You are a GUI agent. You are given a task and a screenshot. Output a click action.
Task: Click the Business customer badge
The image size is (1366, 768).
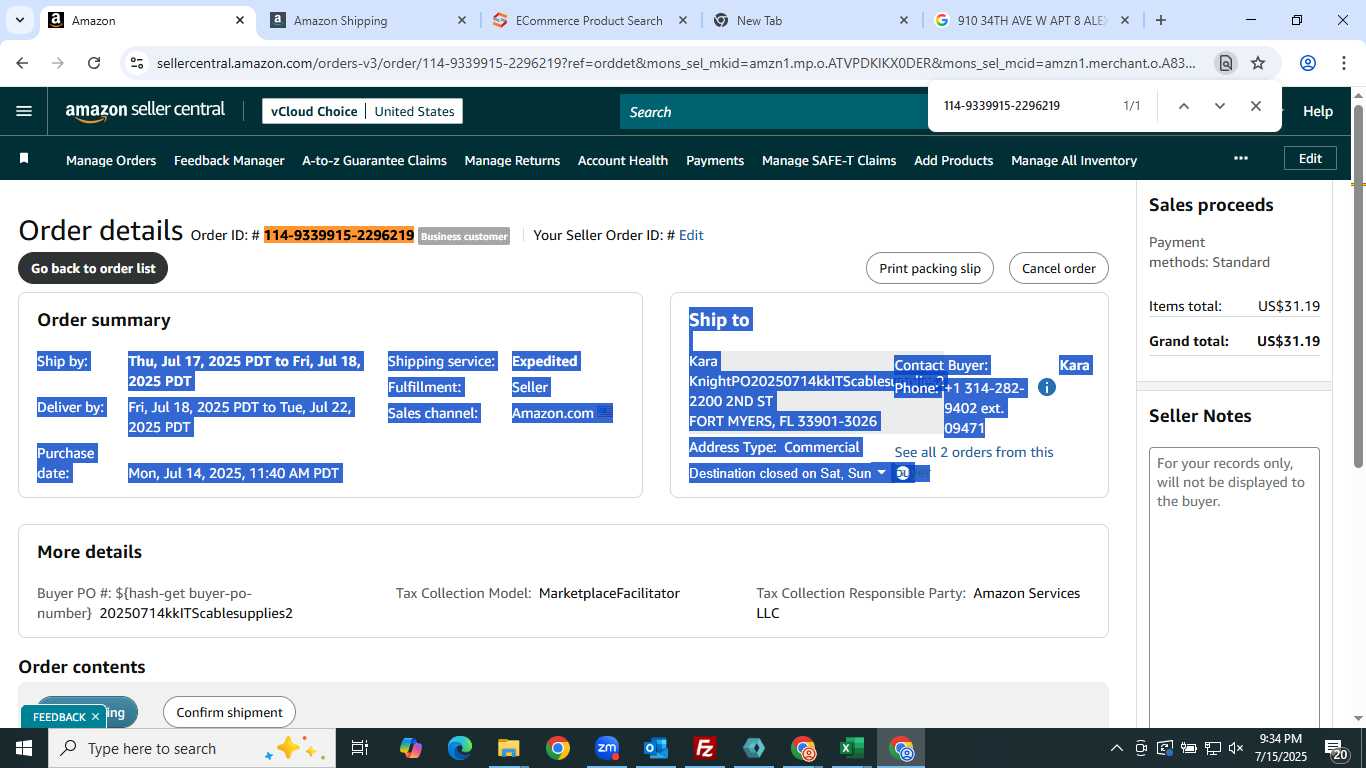pyautogui.click(x=464, y=236)
